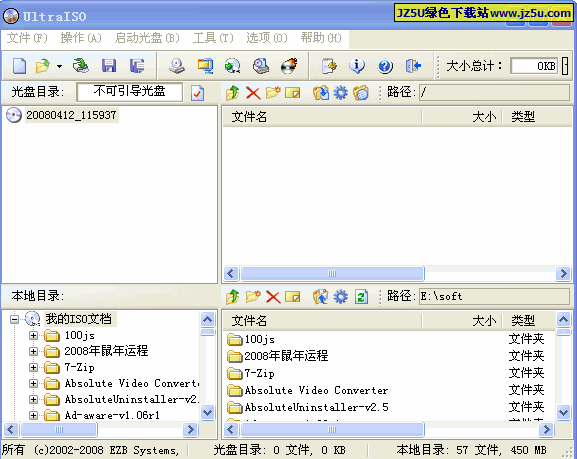The image size is (577, 459).
Task: Click the Make CD/DVD image icon
Action: click(177, 66)
